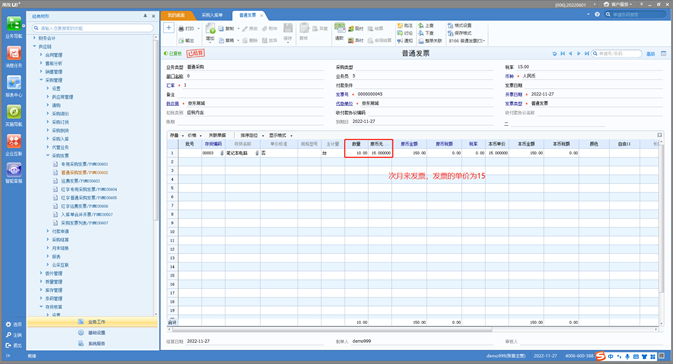Click the plus new-document toolbar icon
Viewport: 673px width, 364px height.
click(169, 28)
